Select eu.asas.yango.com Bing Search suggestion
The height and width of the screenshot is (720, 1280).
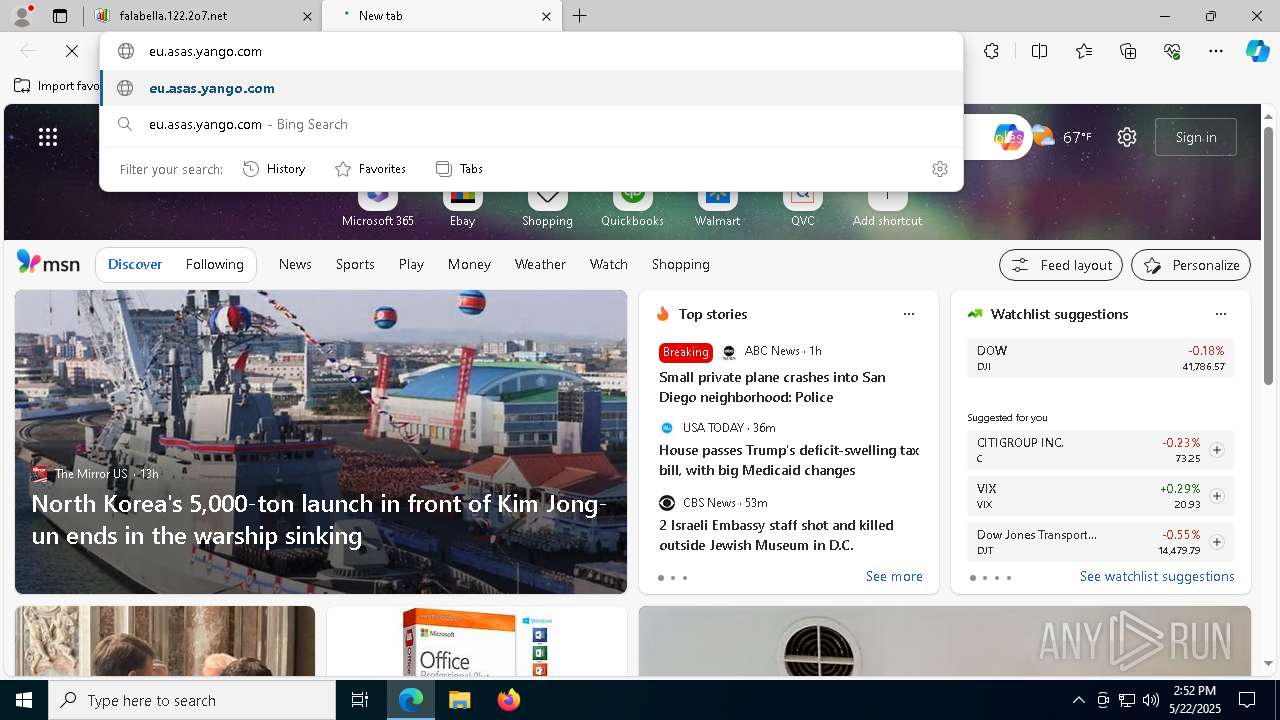click(x=531, y=124)
